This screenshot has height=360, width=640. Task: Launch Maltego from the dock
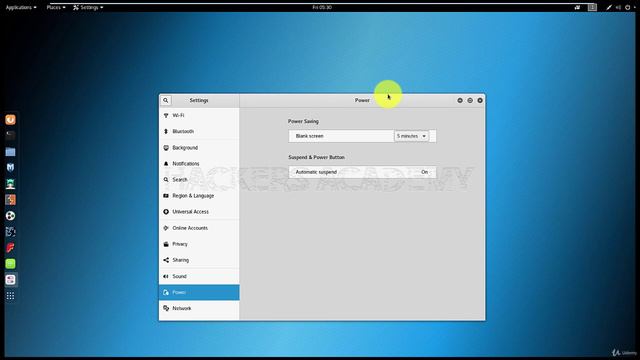tap(11, 232)
